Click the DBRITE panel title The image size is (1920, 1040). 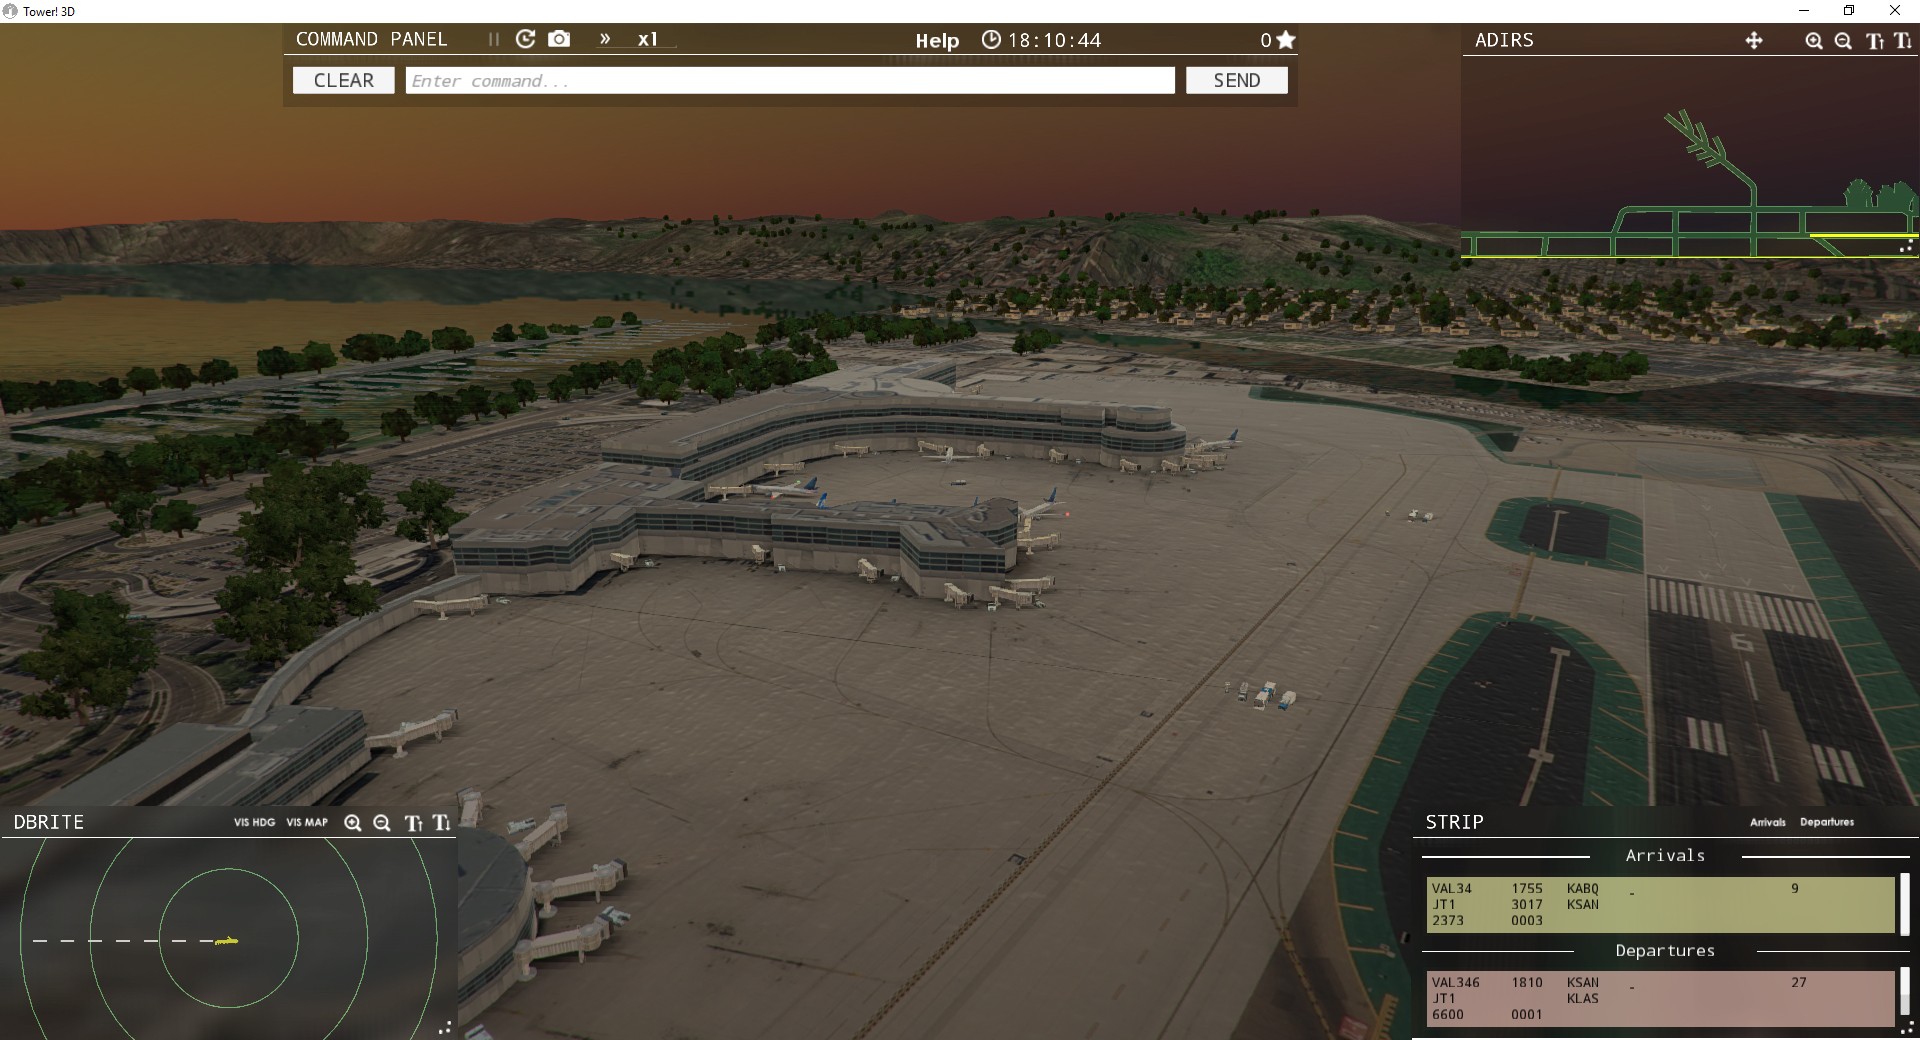click(x=49, y=823)
